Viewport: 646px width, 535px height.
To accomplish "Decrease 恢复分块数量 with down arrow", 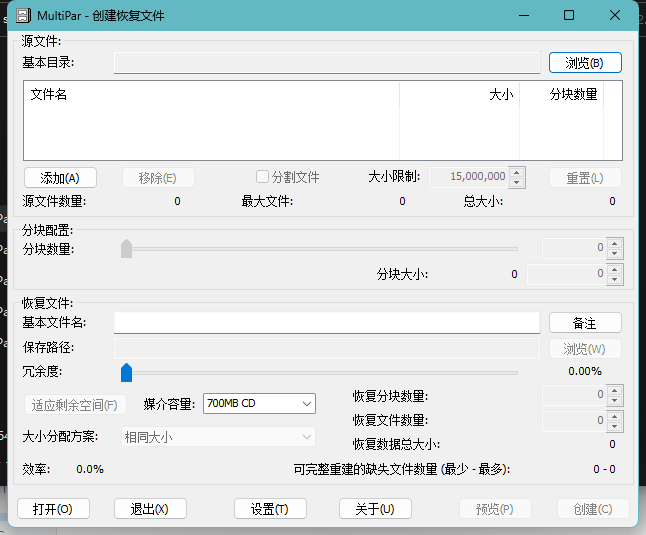I will pyautogui.click(x=615, y=401).
